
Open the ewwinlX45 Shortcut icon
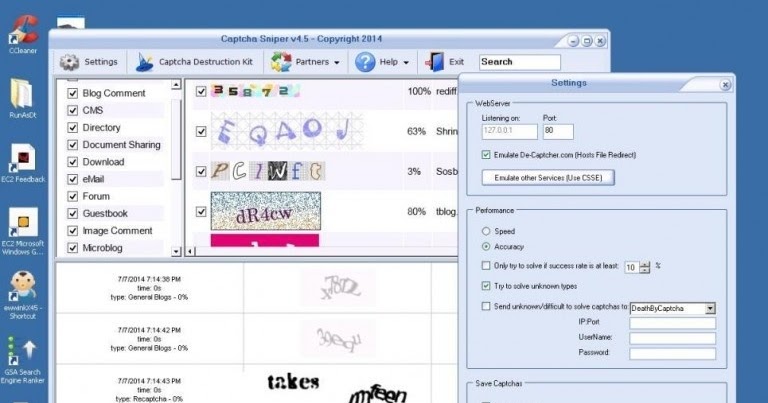23,295
